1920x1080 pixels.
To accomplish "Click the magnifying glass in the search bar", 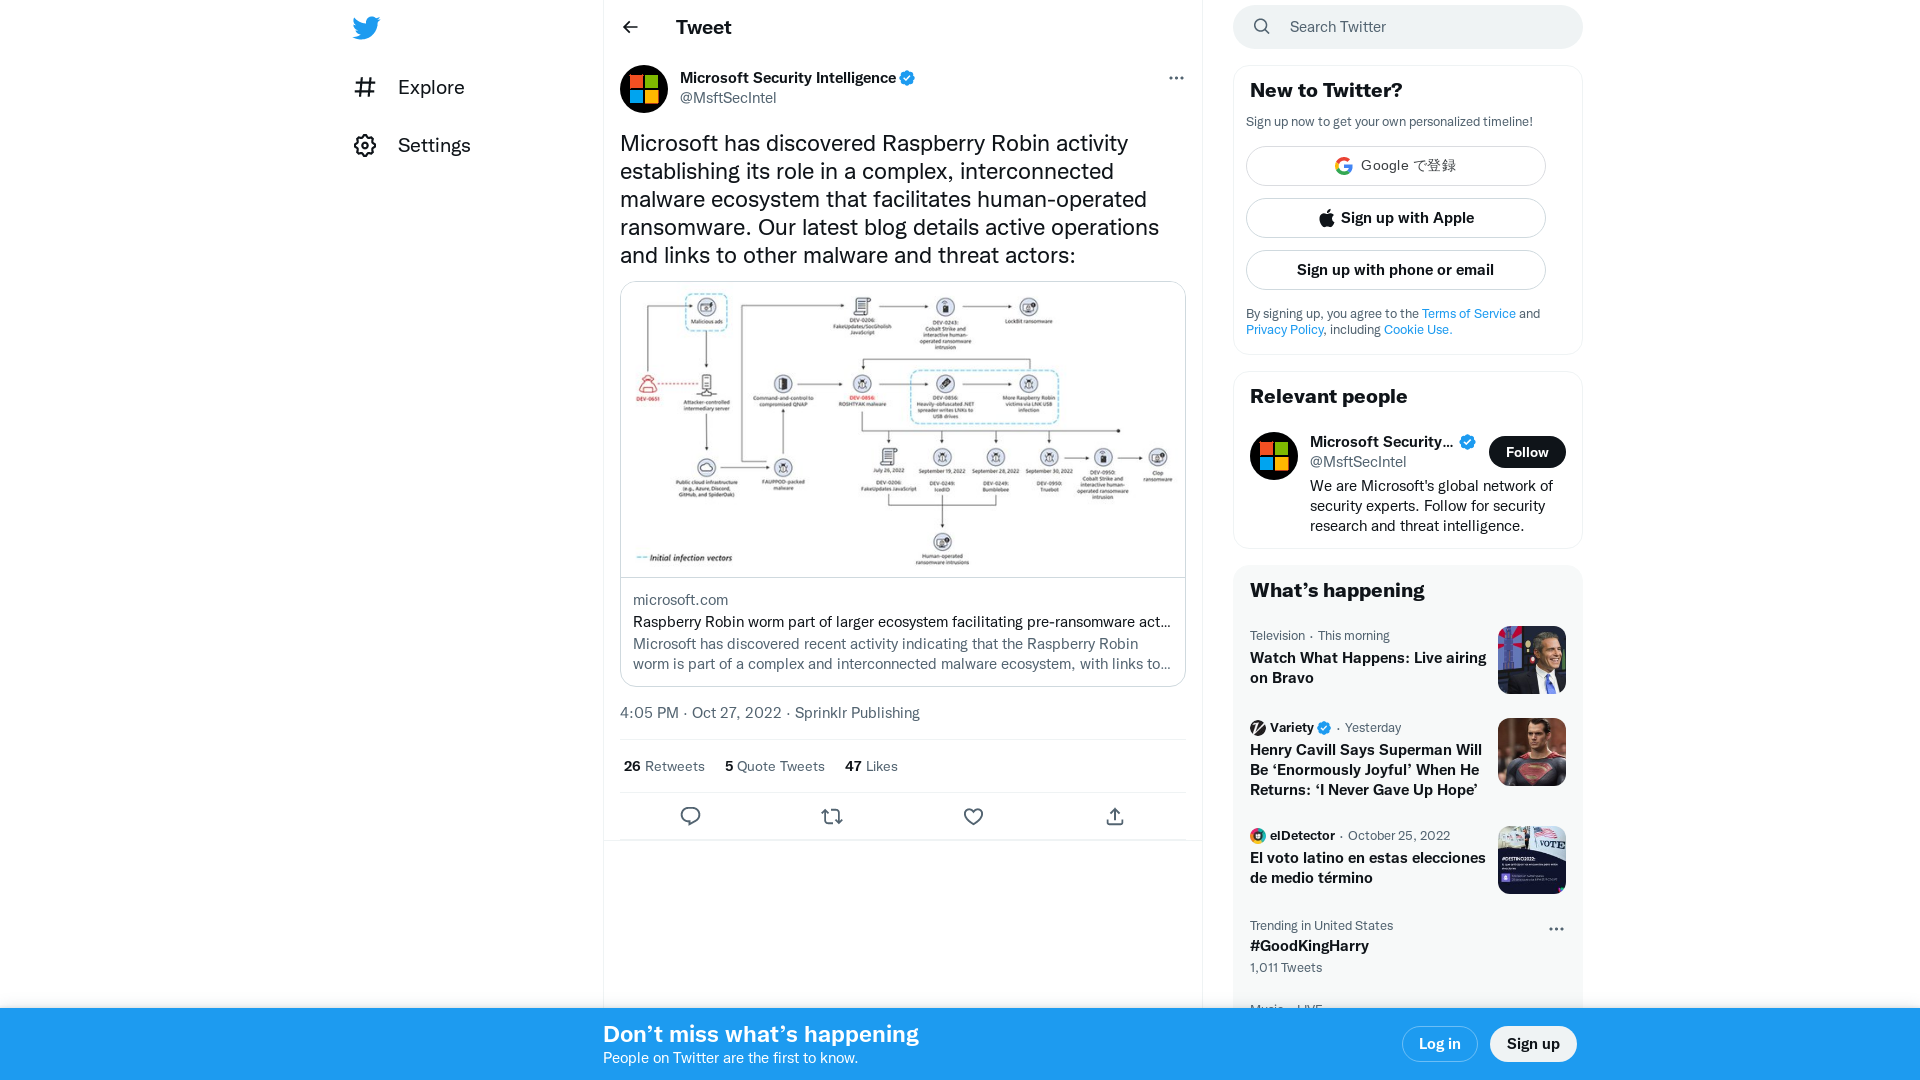I will [1261, 26].
